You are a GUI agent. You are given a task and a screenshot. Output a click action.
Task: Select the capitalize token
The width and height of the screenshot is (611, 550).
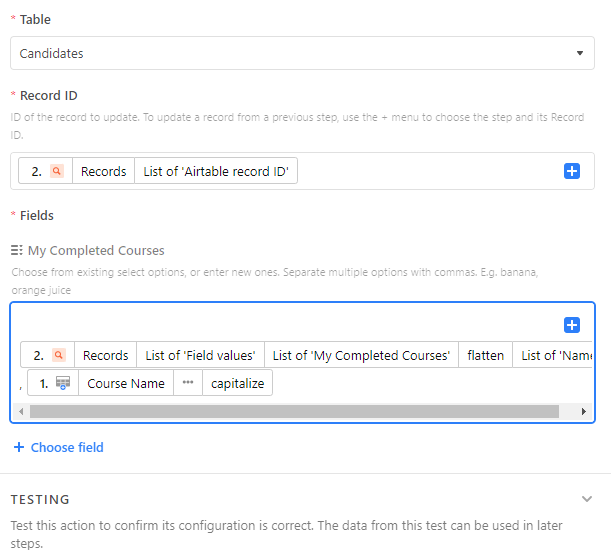(x=237, y=383)
